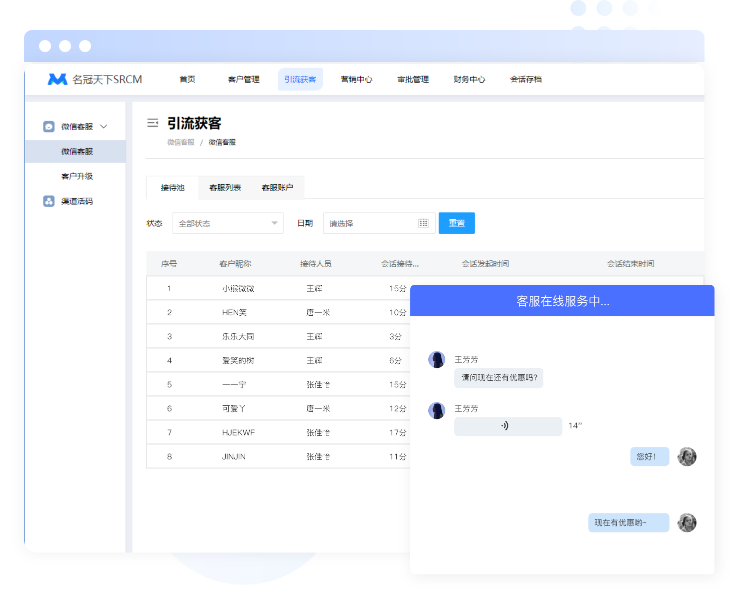Open the 全部状态 status dropdown
The image size is (739, 599).
pyautogui.click(x=227, y=223)
